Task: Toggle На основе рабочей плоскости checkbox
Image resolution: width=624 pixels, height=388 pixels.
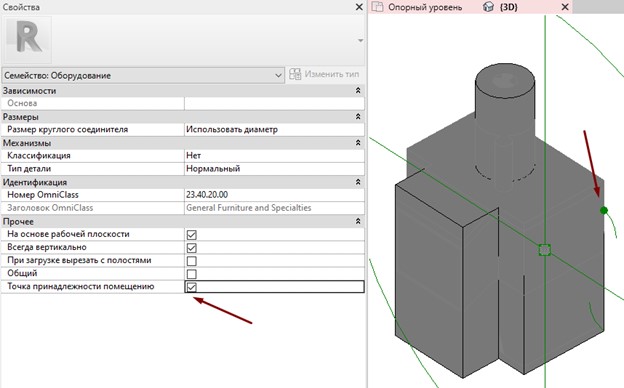Action: (x=191, y=235)
